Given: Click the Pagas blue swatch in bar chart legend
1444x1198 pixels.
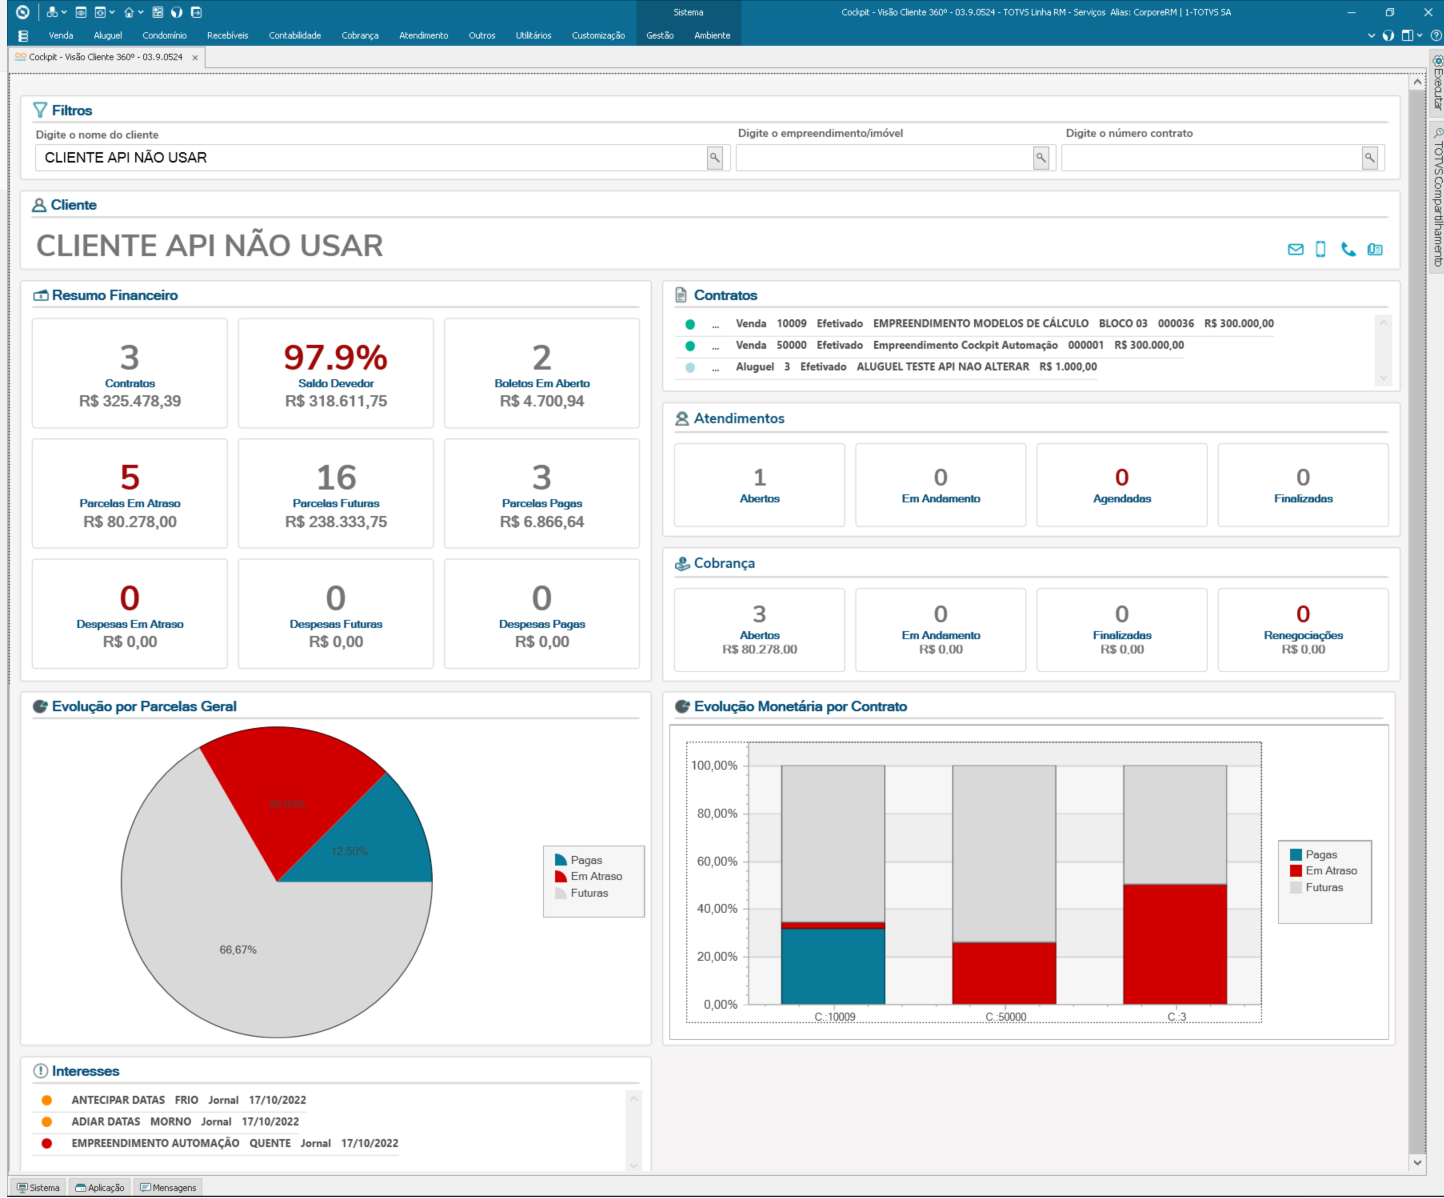Looking at the screenshot, I should coord(1296,855).
